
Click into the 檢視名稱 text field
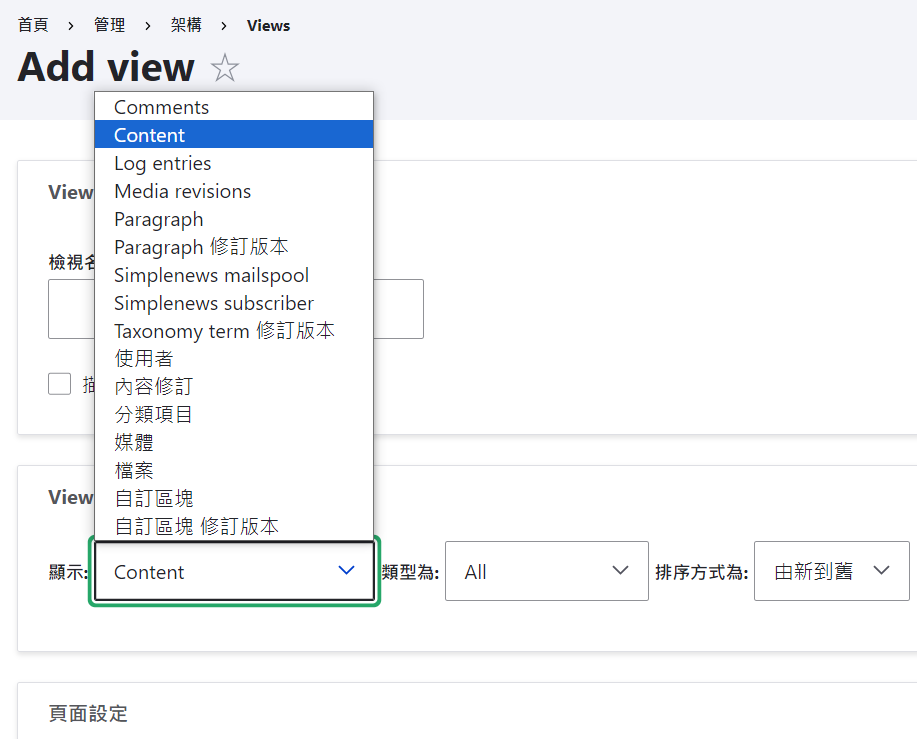[400, 309]
